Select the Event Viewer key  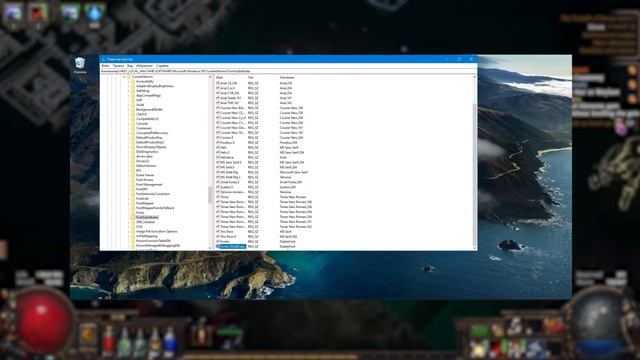[x=145, y=175]
